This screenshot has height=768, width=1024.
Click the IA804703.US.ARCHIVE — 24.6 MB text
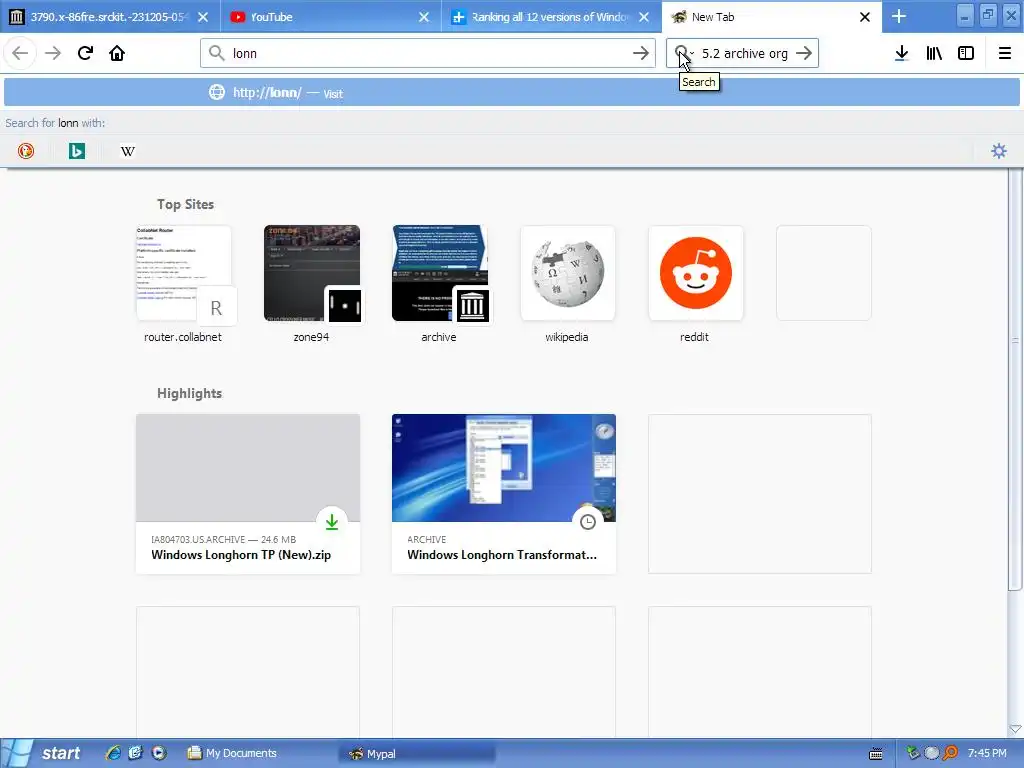point(223,539)
